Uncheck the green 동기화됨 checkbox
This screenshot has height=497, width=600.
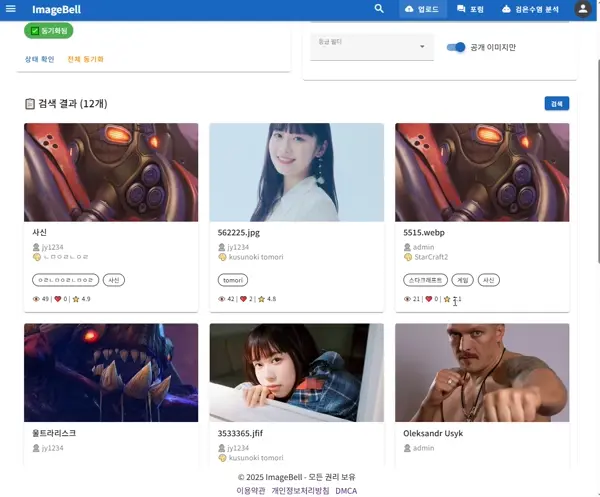coord(35,31)
